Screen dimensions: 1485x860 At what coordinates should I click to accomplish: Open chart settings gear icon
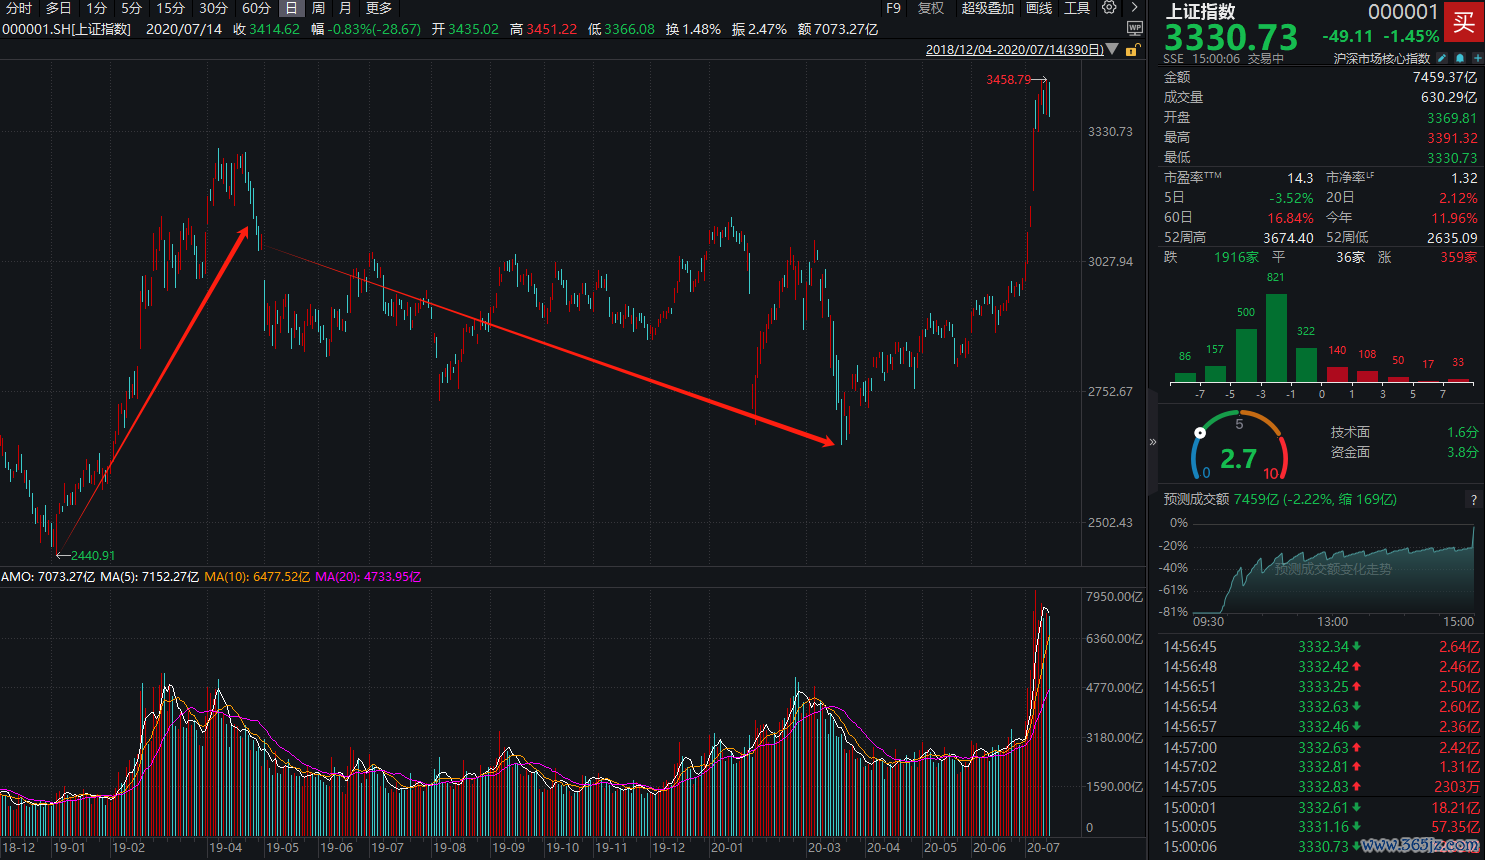1109,8
